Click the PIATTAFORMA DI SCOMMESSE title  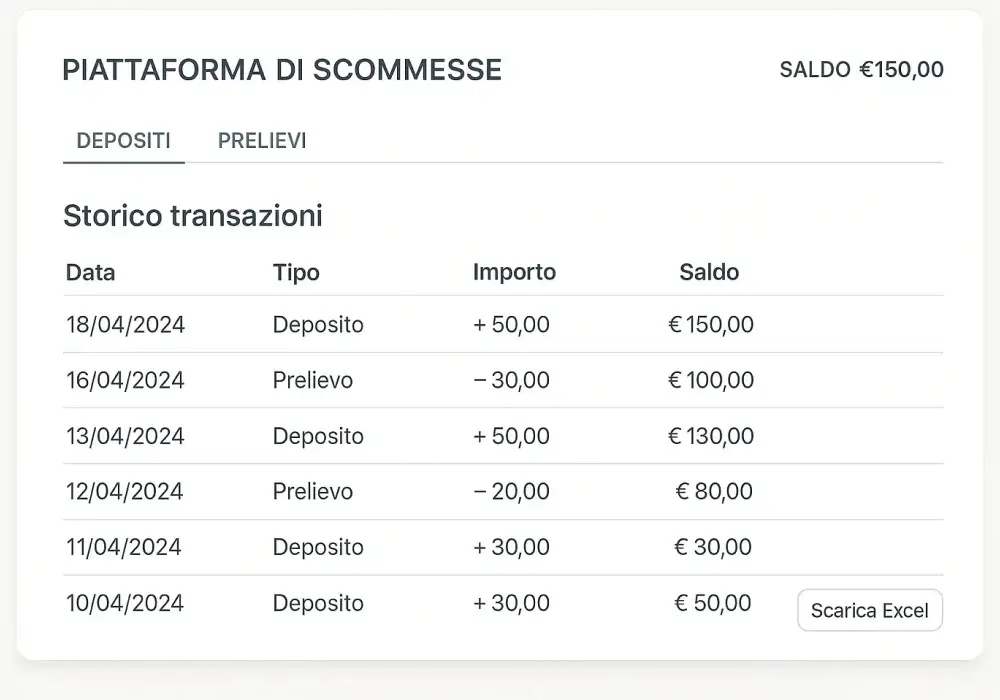tap(282, 70)
